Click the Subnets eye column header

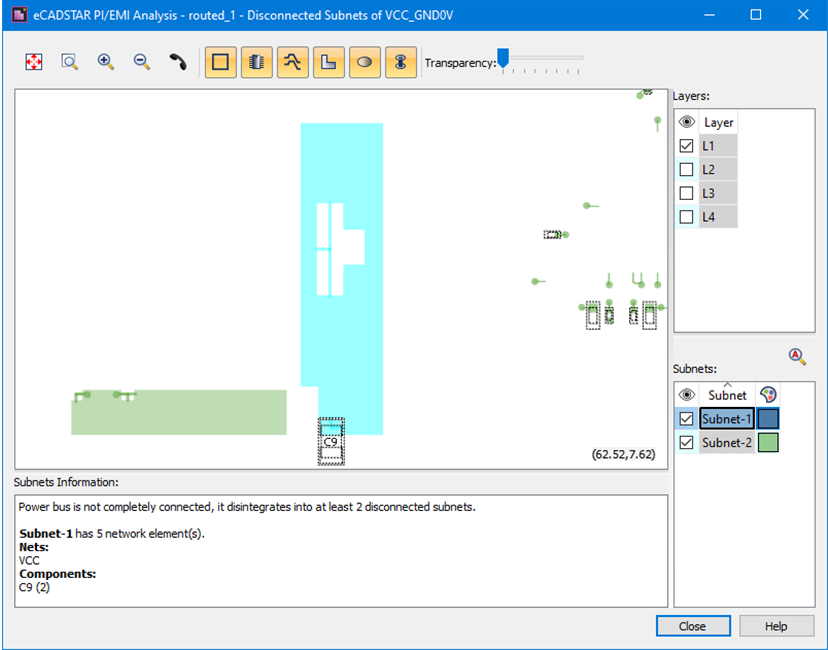pos(686,394)
